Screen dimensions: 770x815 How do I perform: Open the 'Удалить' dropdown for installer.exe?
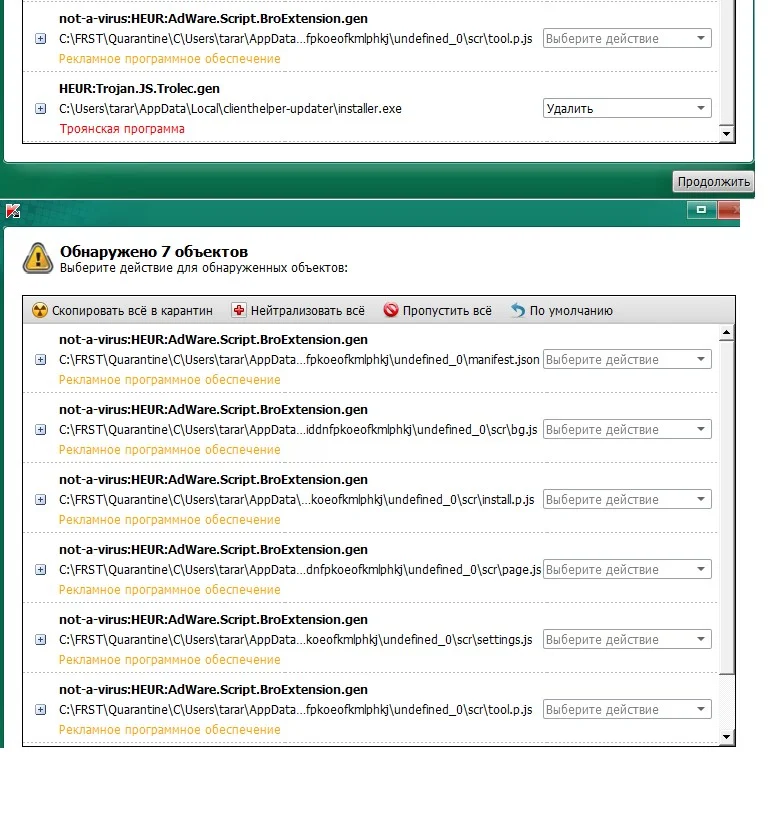click(x=626, y=109)
